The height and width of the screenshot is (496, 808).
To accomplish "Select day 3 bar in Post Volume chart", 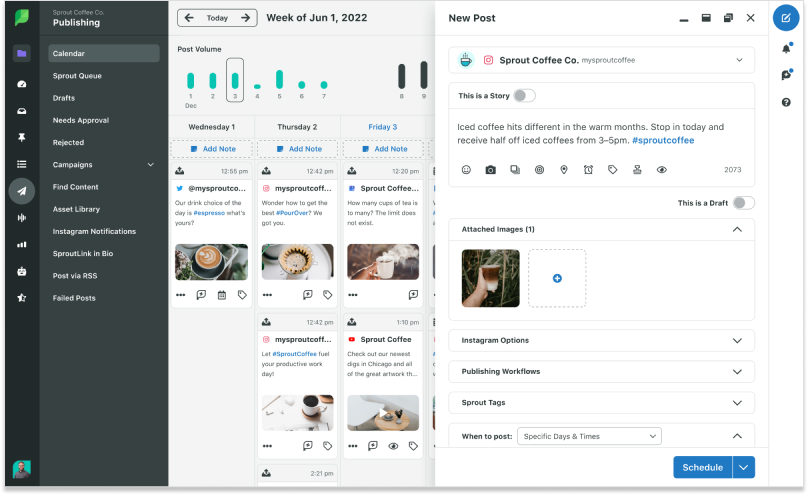I will [235, 80].
